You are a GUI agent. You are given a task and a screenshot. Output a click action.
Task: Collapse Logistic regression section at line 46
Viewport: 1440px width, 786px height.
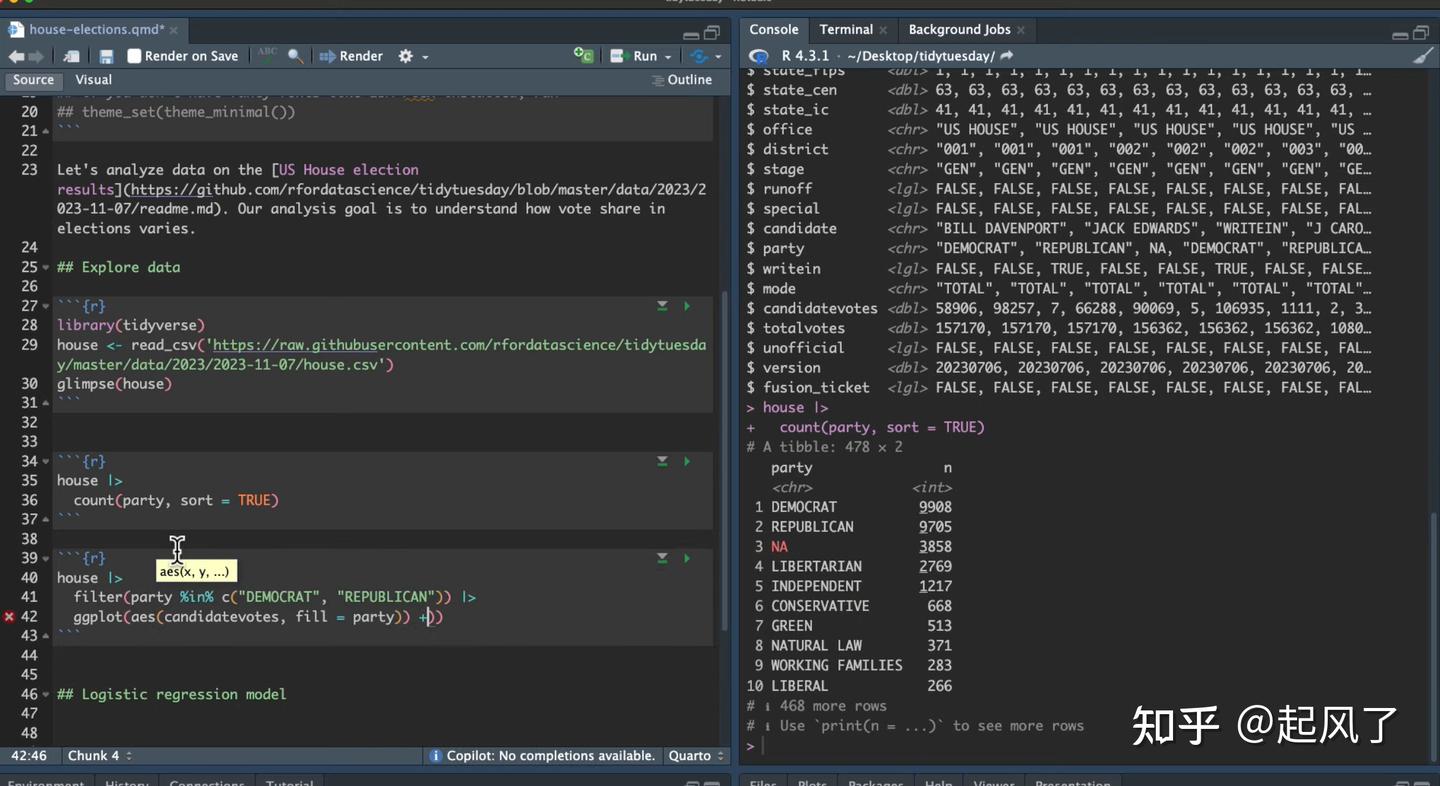coord(45,694)
